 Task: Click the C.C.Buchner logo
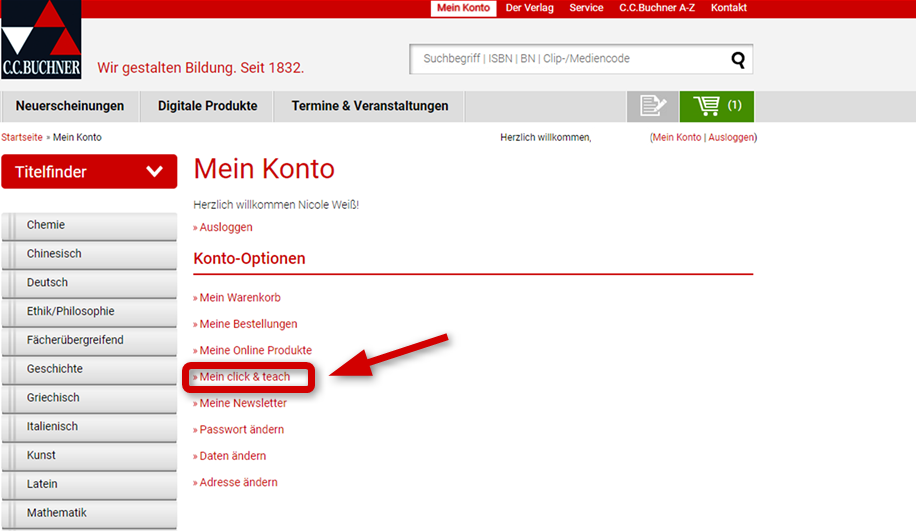click(x=41, y=39)
